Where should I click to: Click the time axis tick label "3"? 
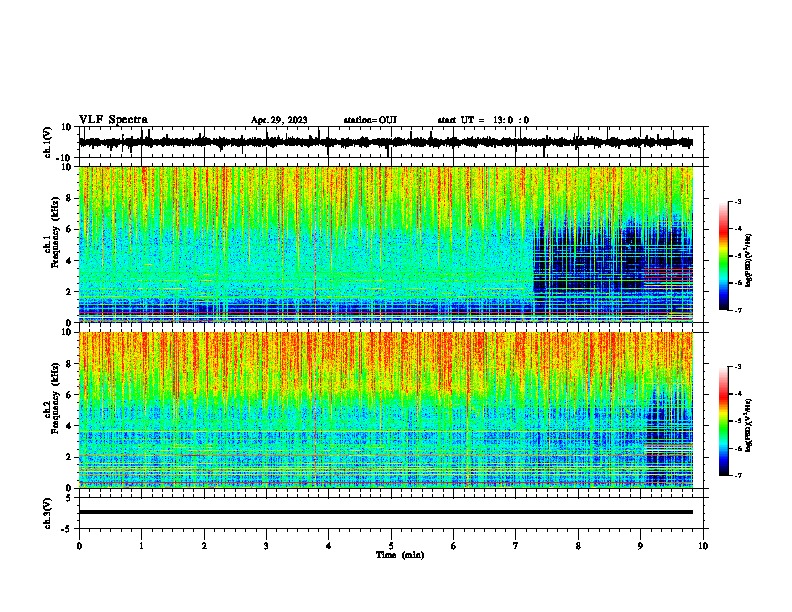coord(266,546)
